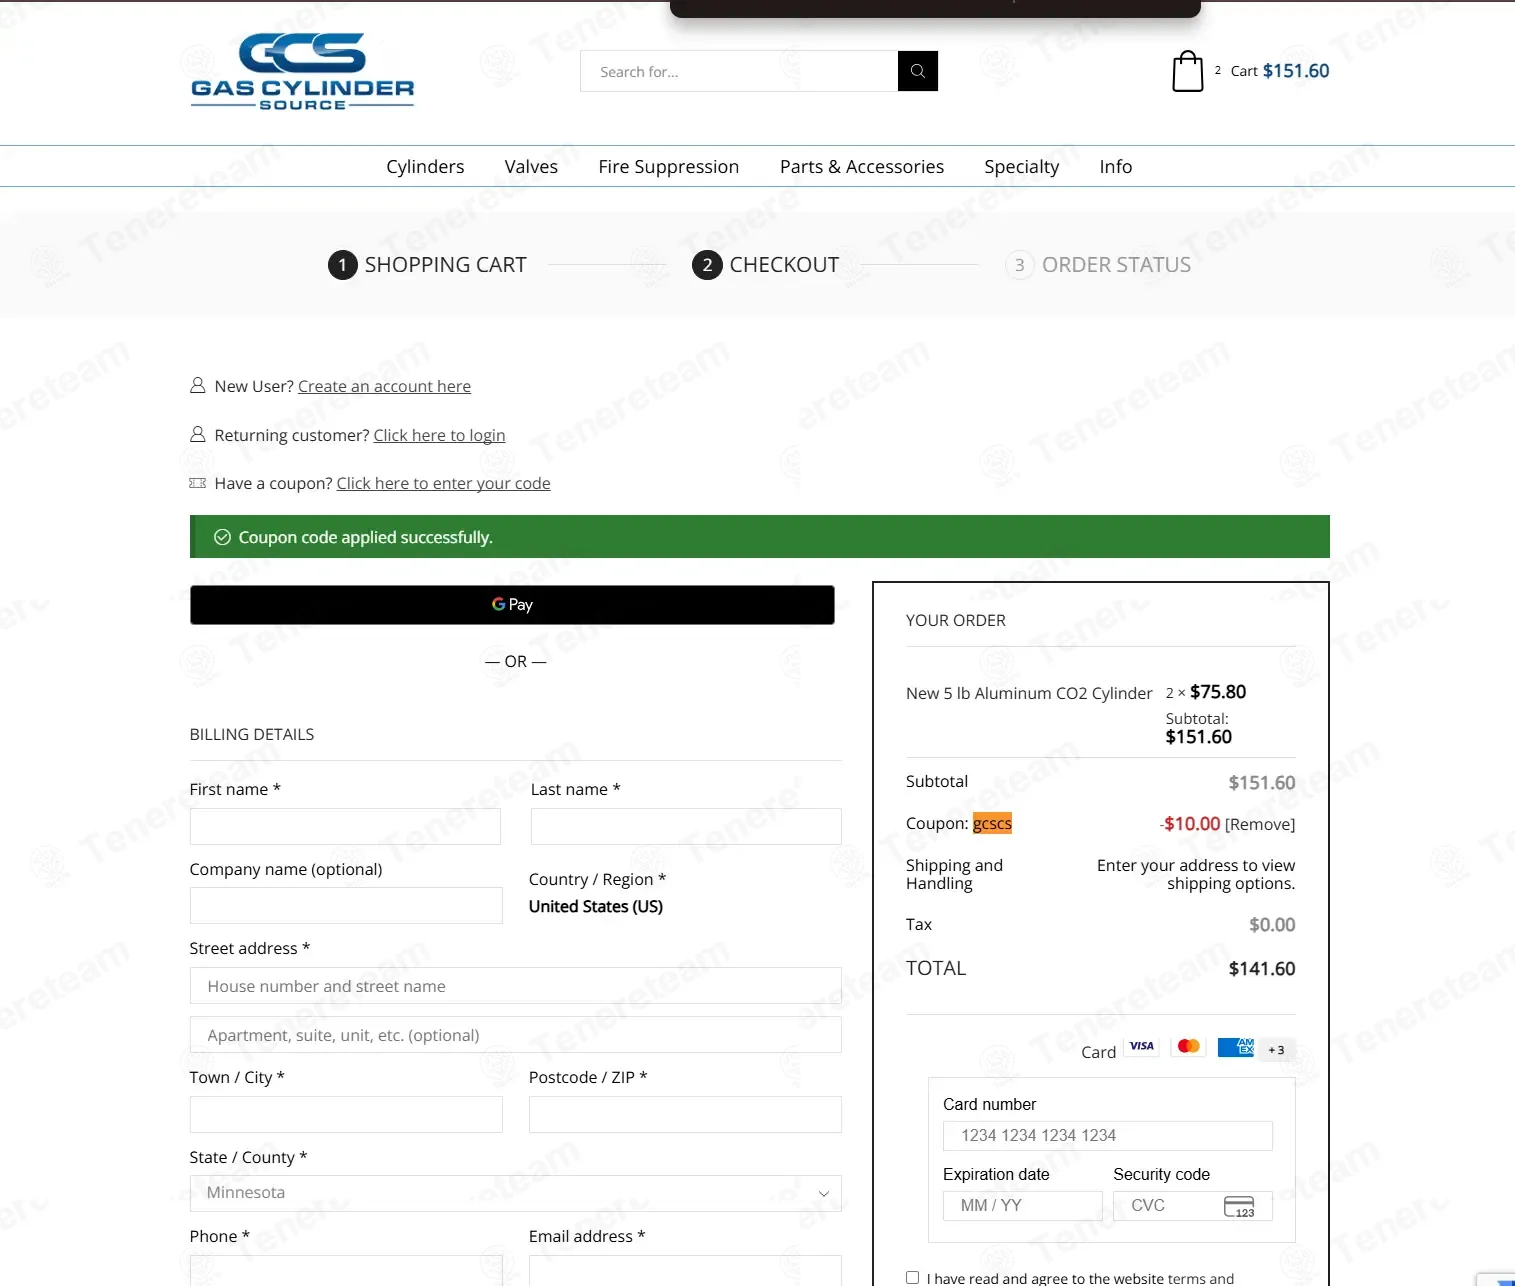
Task: Click the search magnifier button
Action: tap(917, 71)
